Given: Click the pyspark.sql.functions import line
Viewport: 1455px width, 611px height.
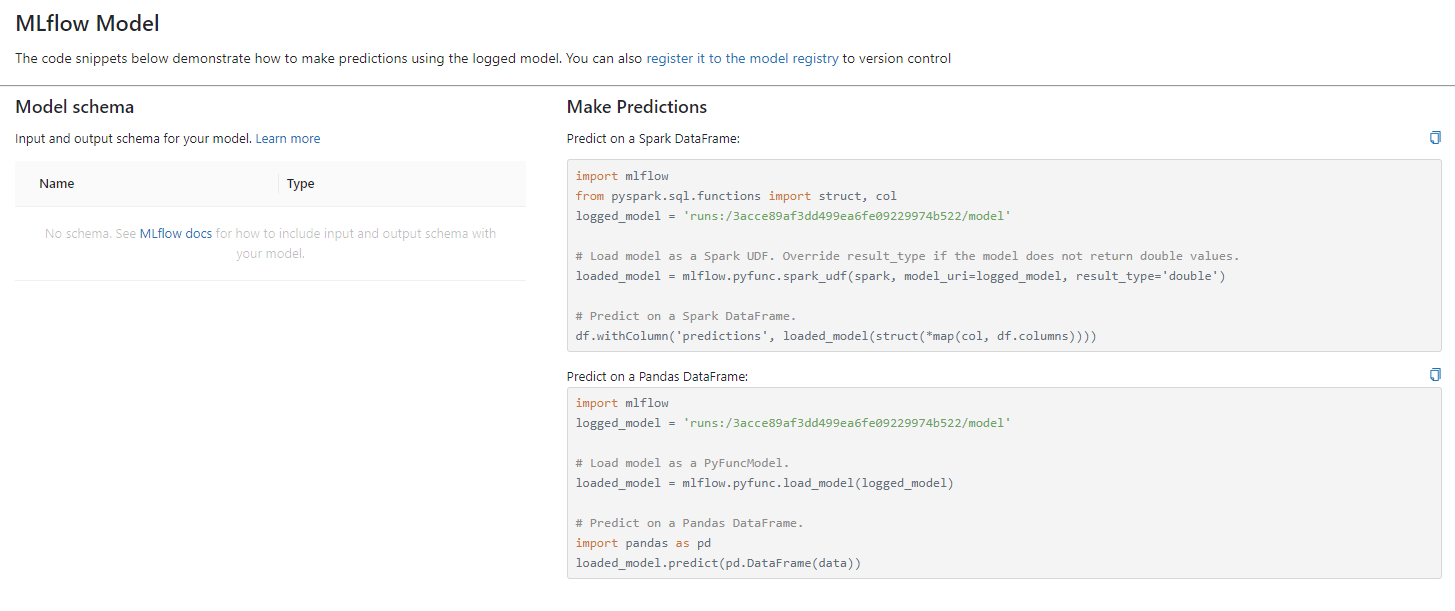Looking at the screenshot, I should [736, 196].
